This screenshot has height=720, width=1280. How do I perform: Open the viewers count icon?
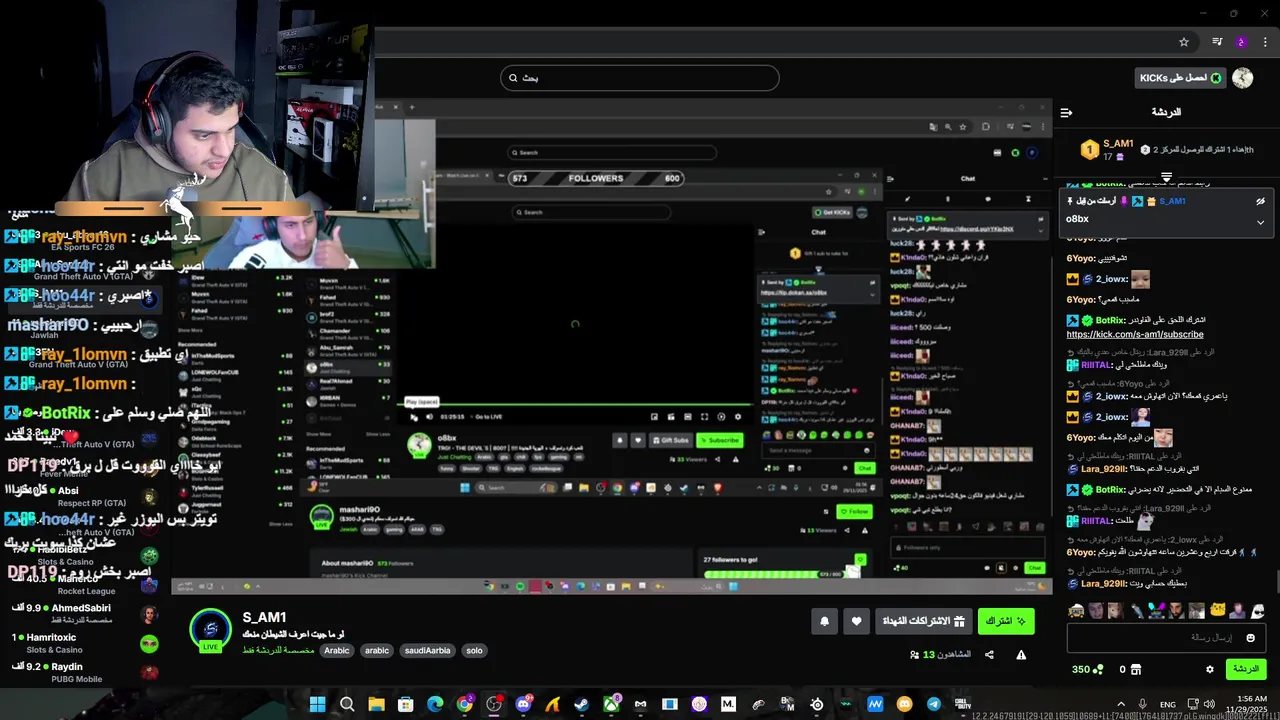click(914, 655)
